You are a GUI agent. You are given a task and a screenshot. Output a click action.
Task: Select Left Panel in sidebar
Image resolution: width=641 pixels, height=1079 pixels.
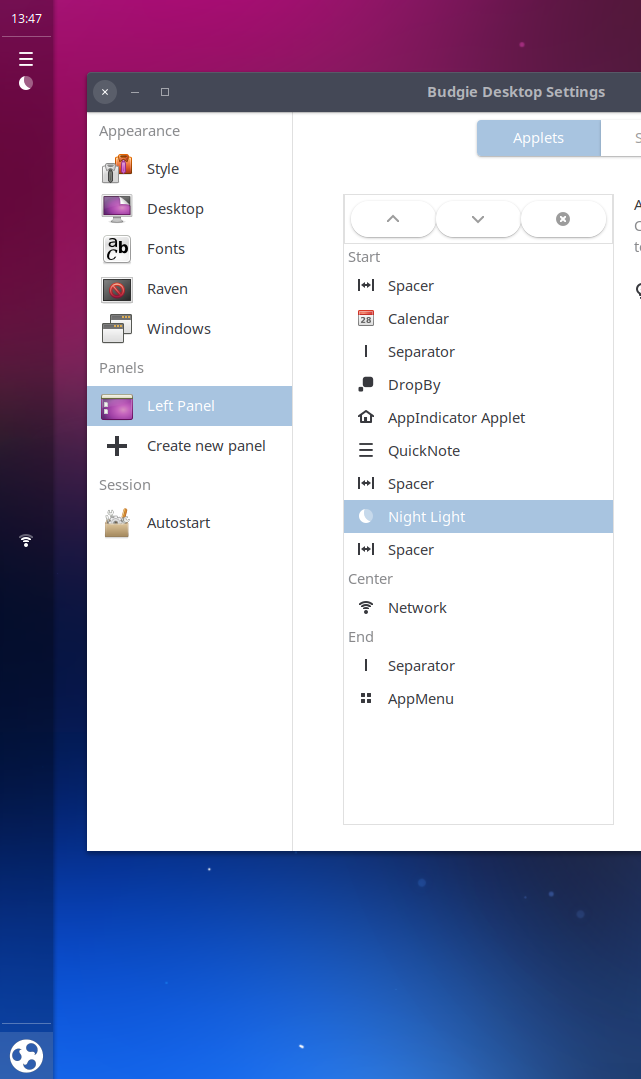(x=189, y=406)
